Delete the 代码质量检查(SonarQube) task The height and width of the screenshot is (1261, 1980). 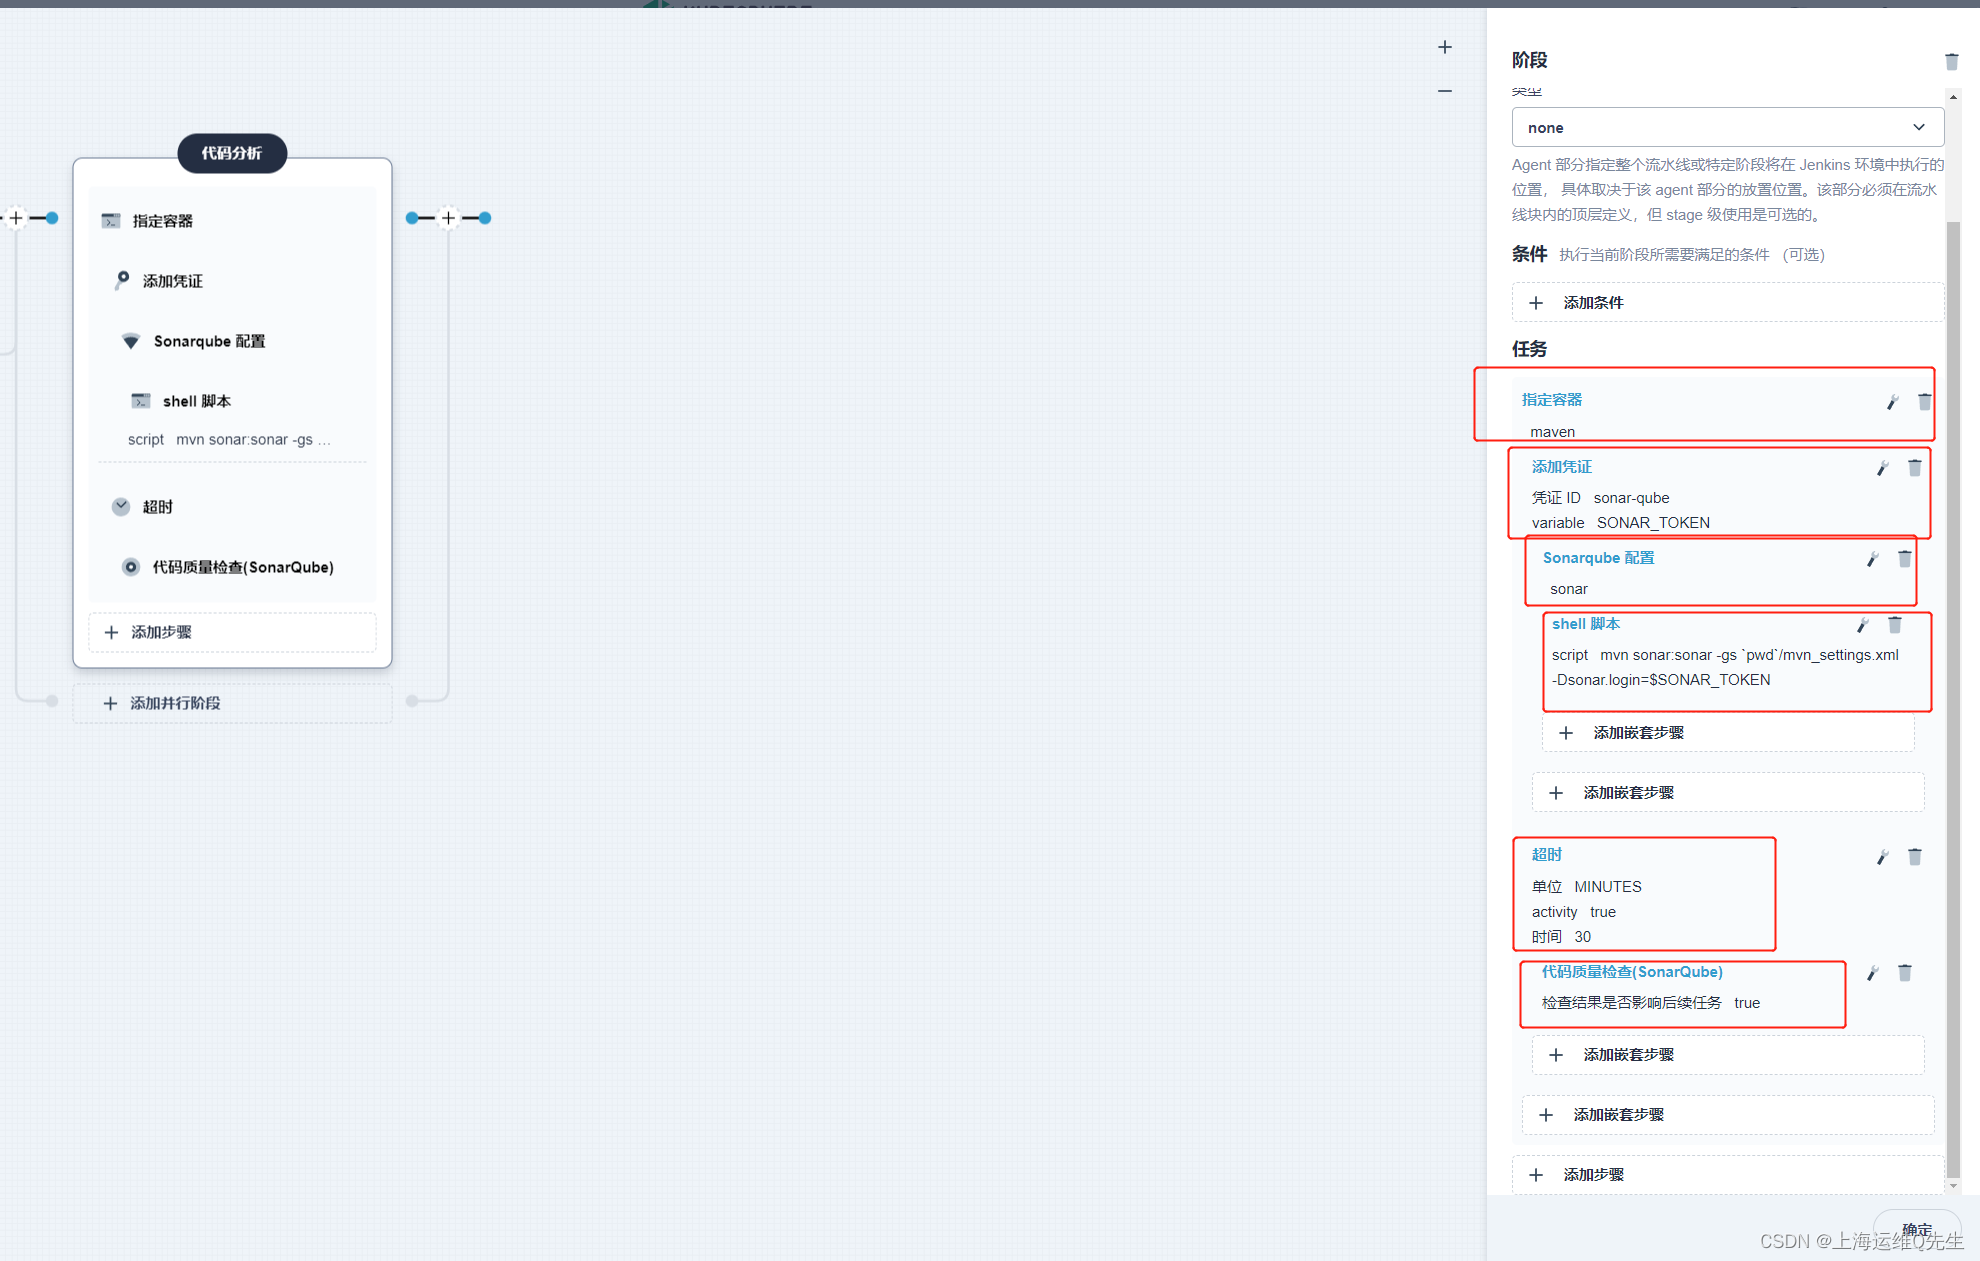1904,973
